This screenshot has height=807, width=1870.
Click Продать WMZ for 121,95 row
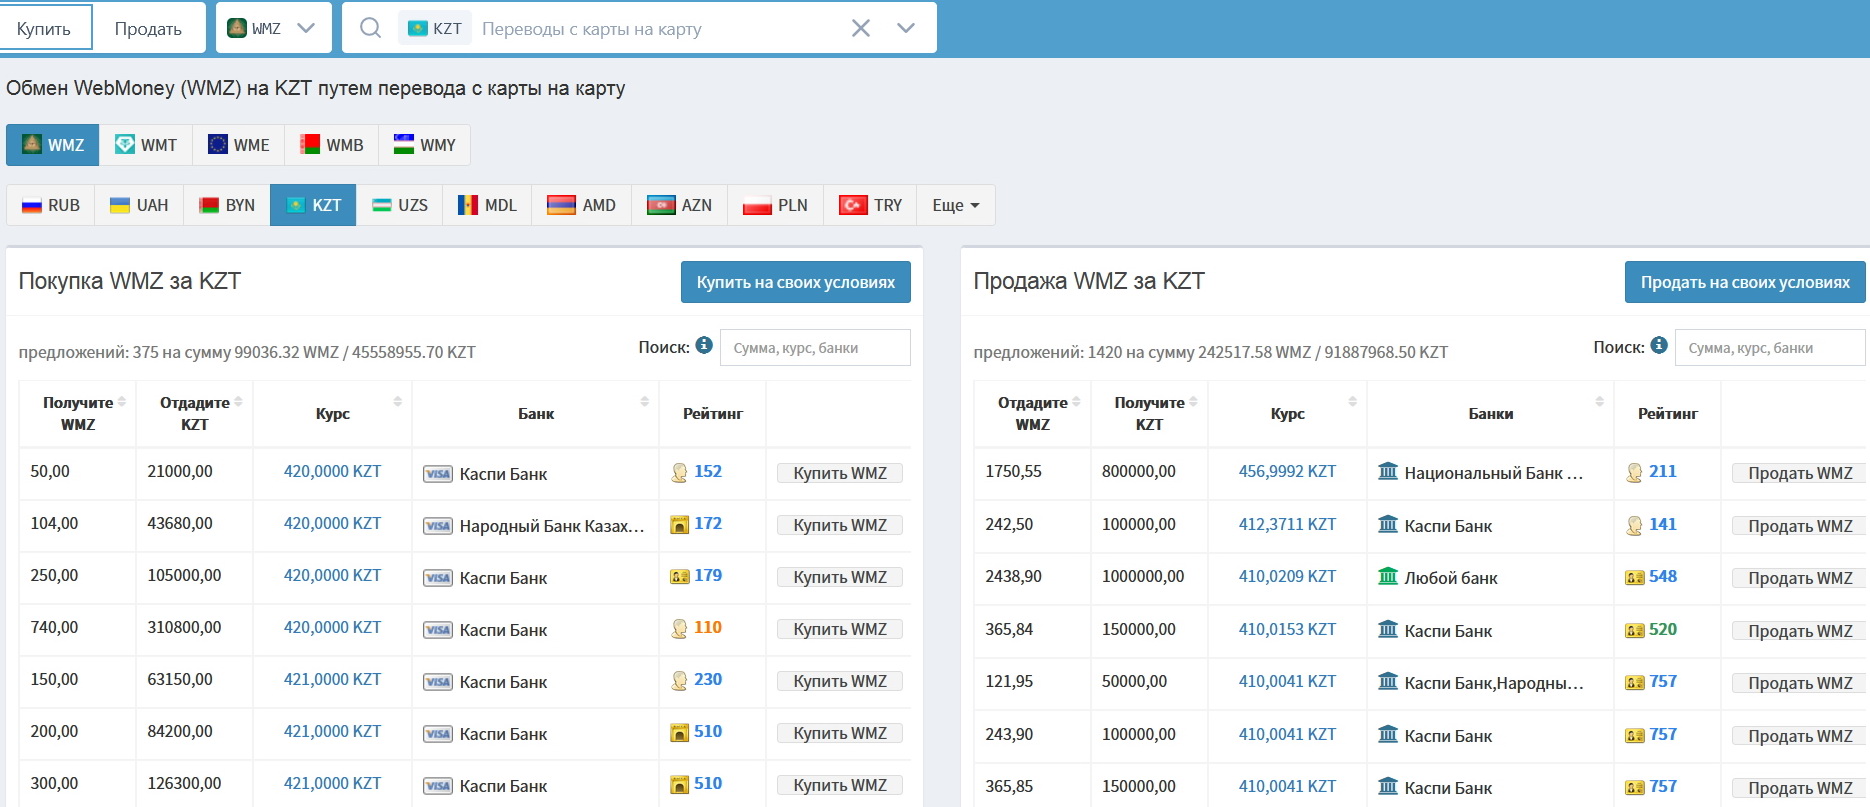pos(1800,683)
